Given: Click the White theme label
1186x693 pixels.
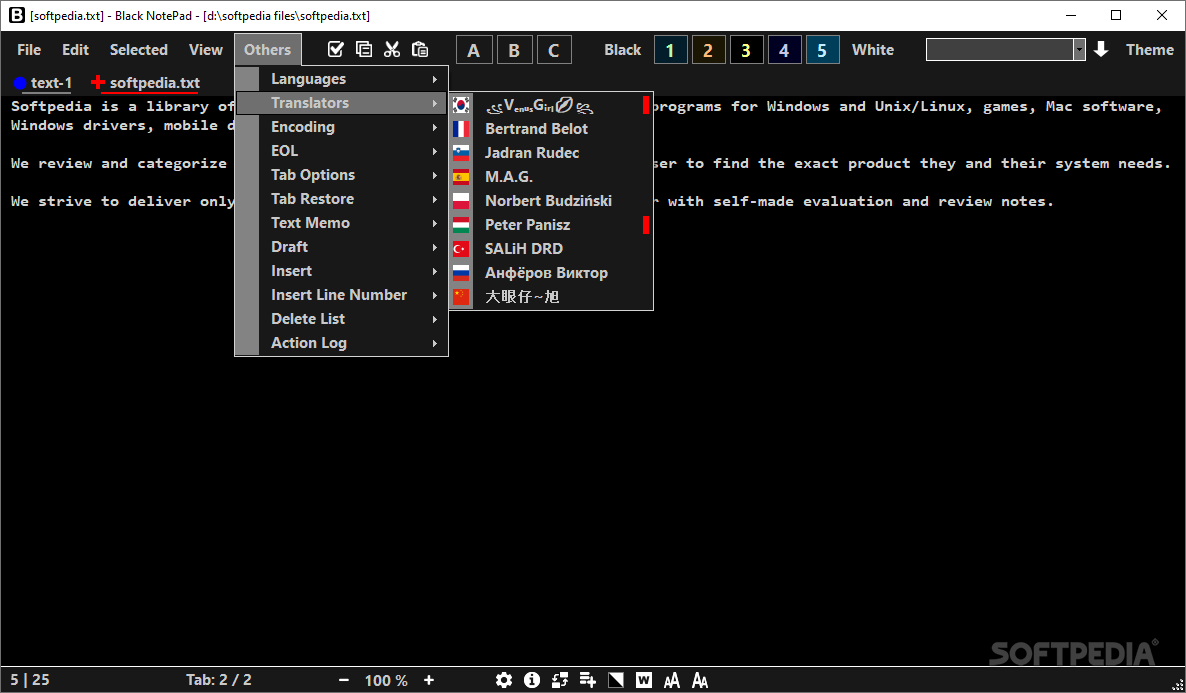Looking at the screenshot, I should click(x=873, y=50).
